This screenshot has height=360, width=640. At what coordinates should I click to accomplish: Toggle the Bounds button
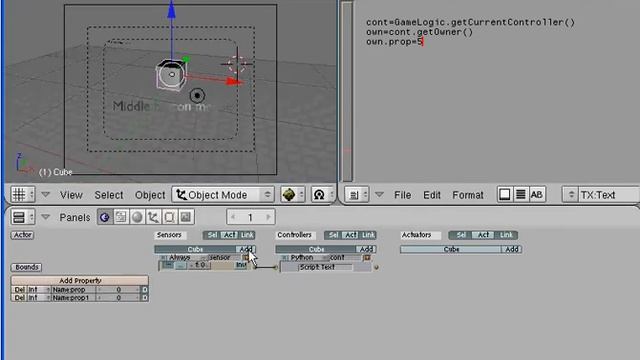(27, 267)
